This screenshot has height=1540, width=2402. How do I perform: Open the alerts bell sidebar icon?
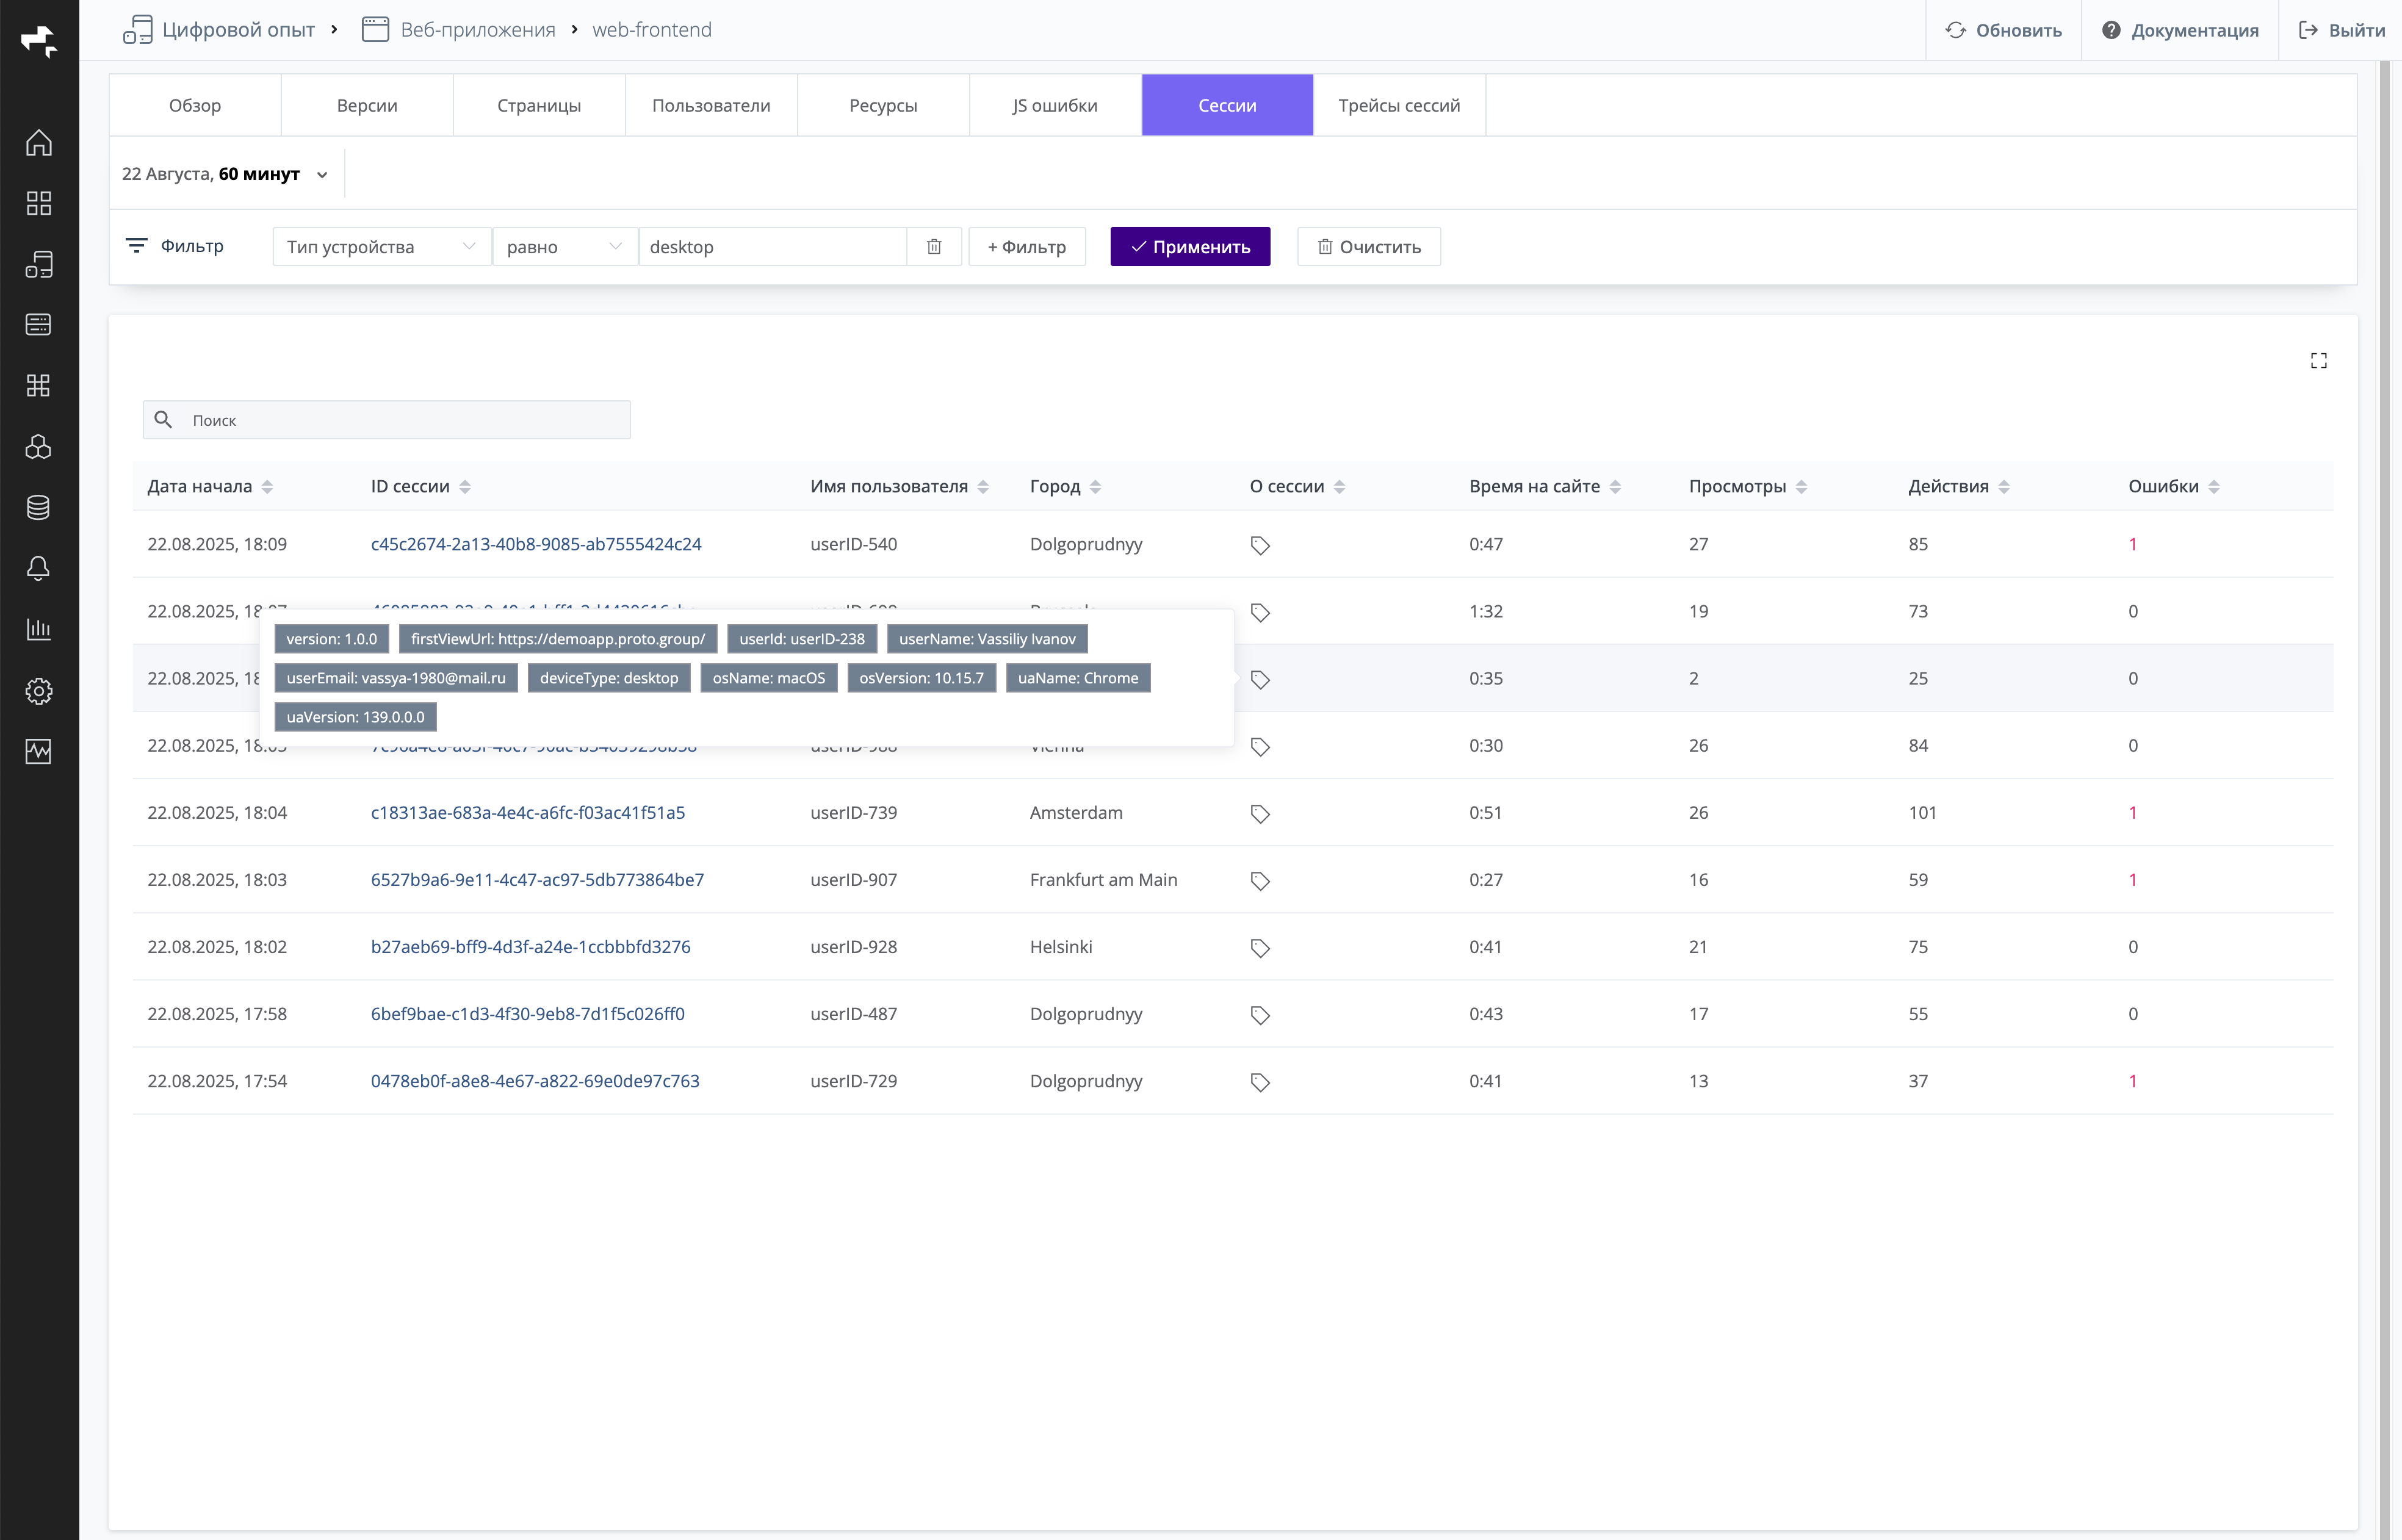pos(38,568)
